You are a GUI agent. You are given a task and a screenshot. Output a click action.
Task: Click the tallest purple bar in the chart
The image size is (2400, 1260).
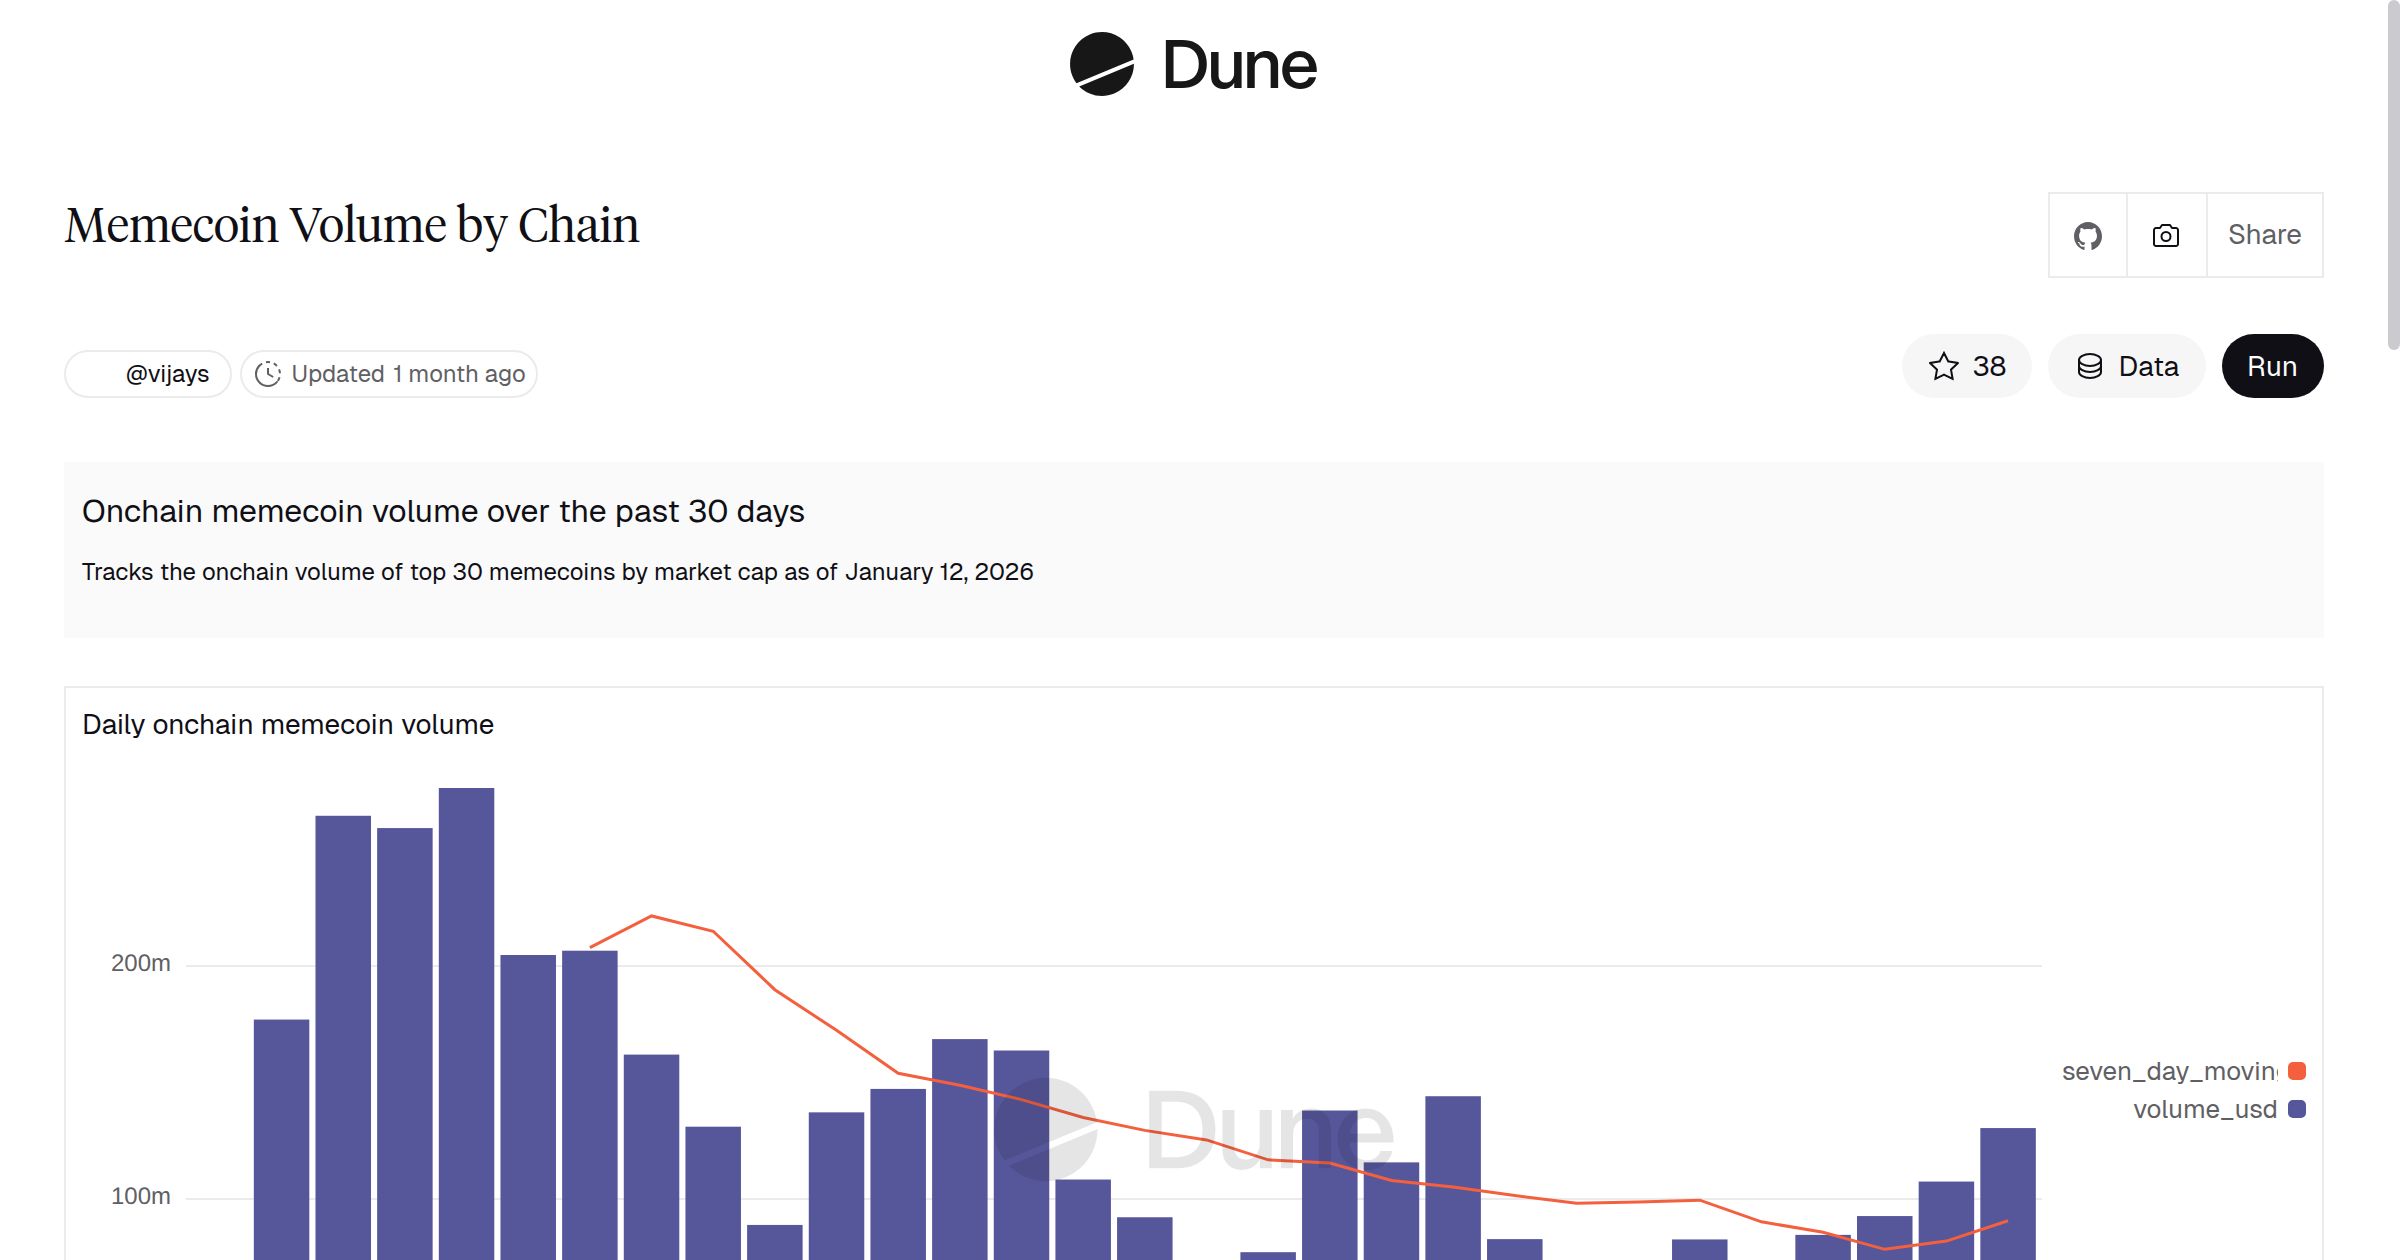tap(466, 1000)
